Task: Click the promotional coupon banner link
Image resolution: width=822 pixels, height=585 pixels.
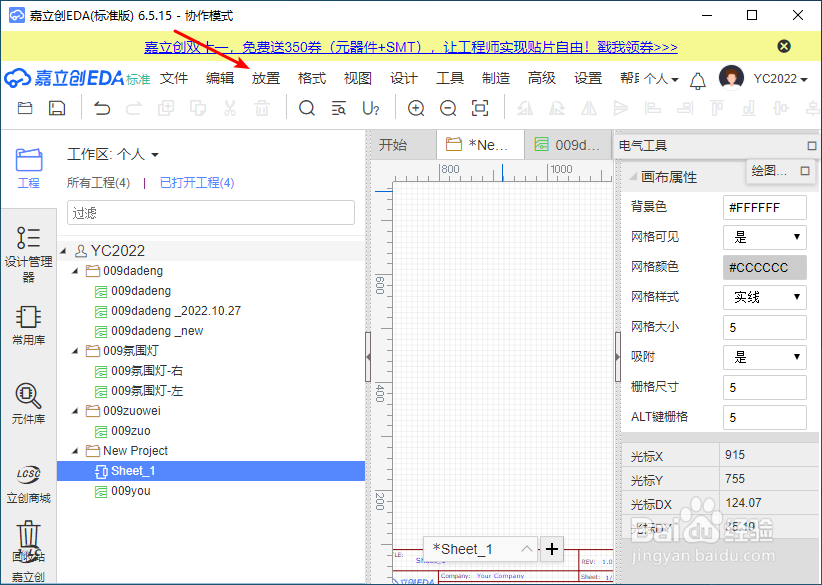Action: (x=410, y=47)
